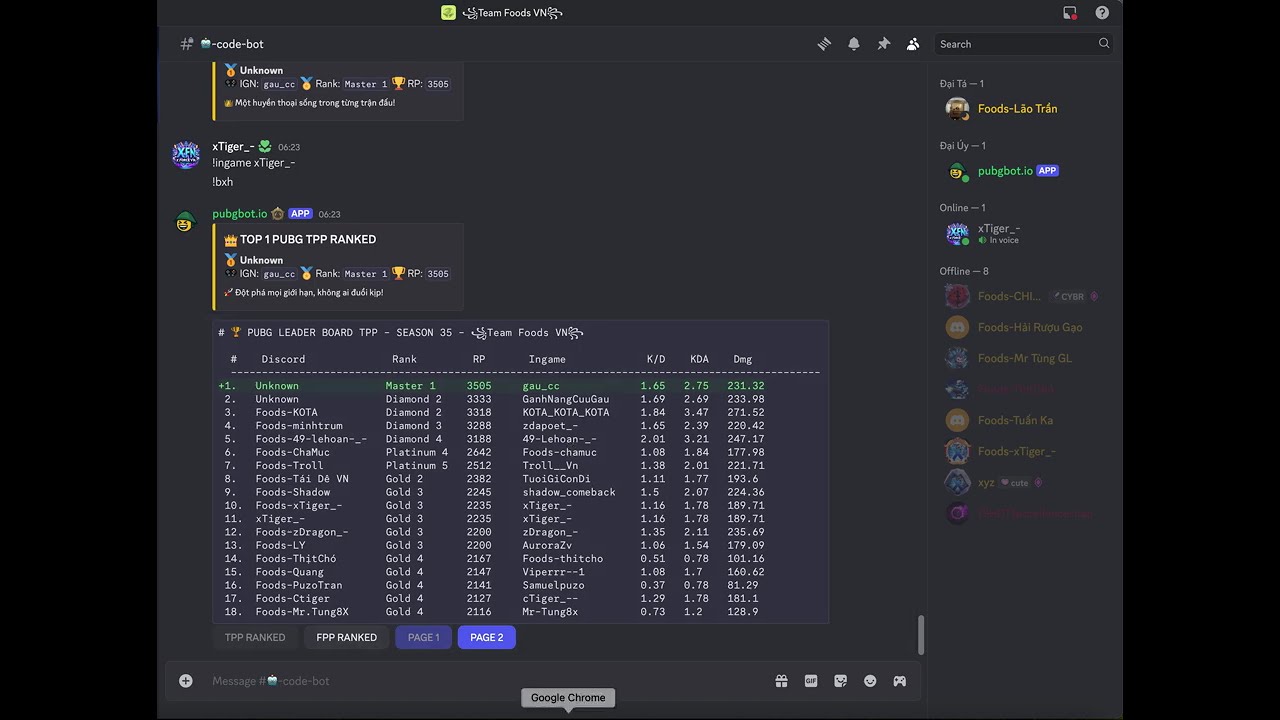Open the inbox icon at top right

coord(1070,13)
